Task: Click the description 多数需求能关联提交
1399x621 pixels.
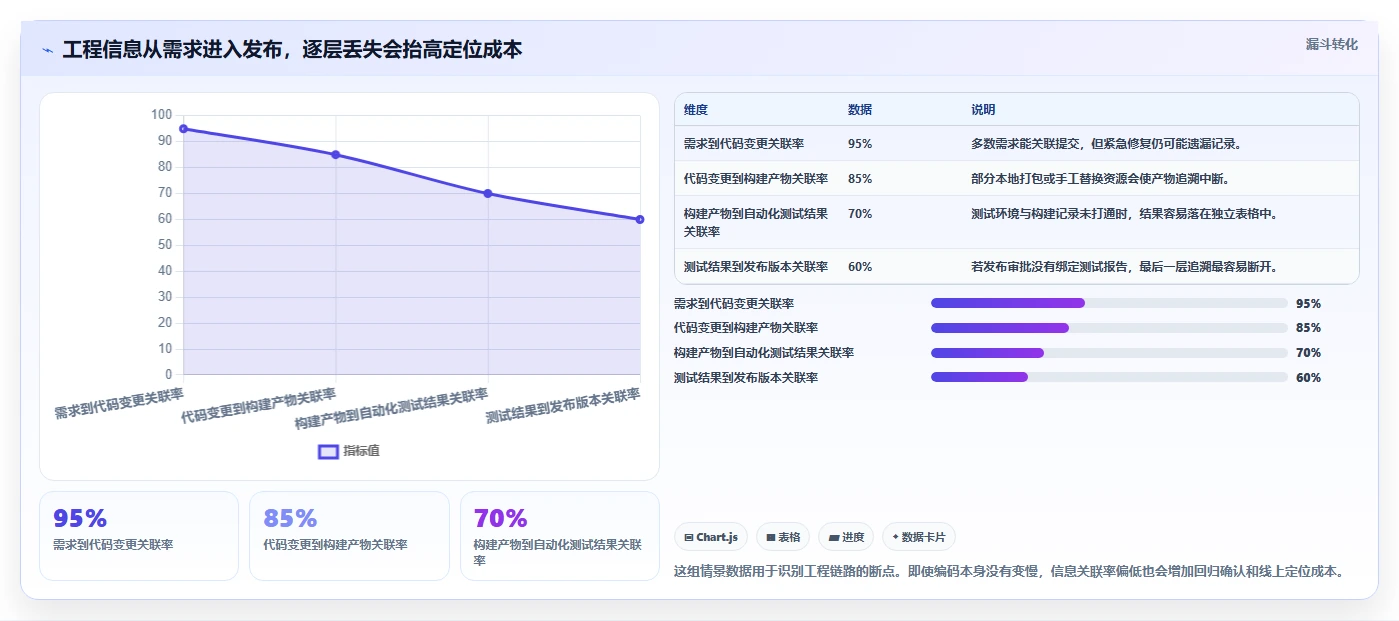Action: [1106, 144]
